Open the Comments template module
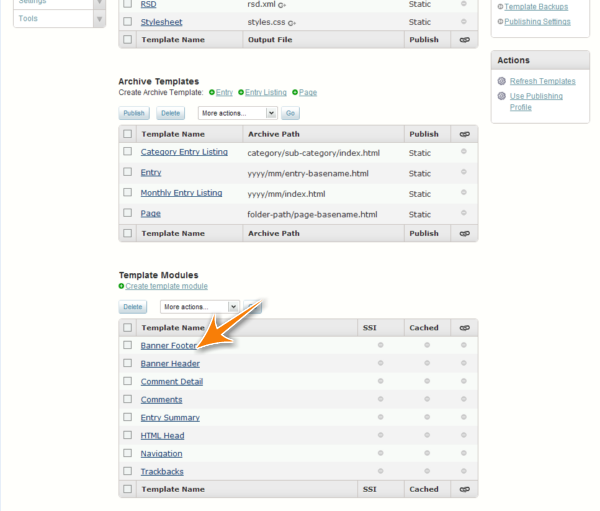The image size is (600, 511). (161, 400)
